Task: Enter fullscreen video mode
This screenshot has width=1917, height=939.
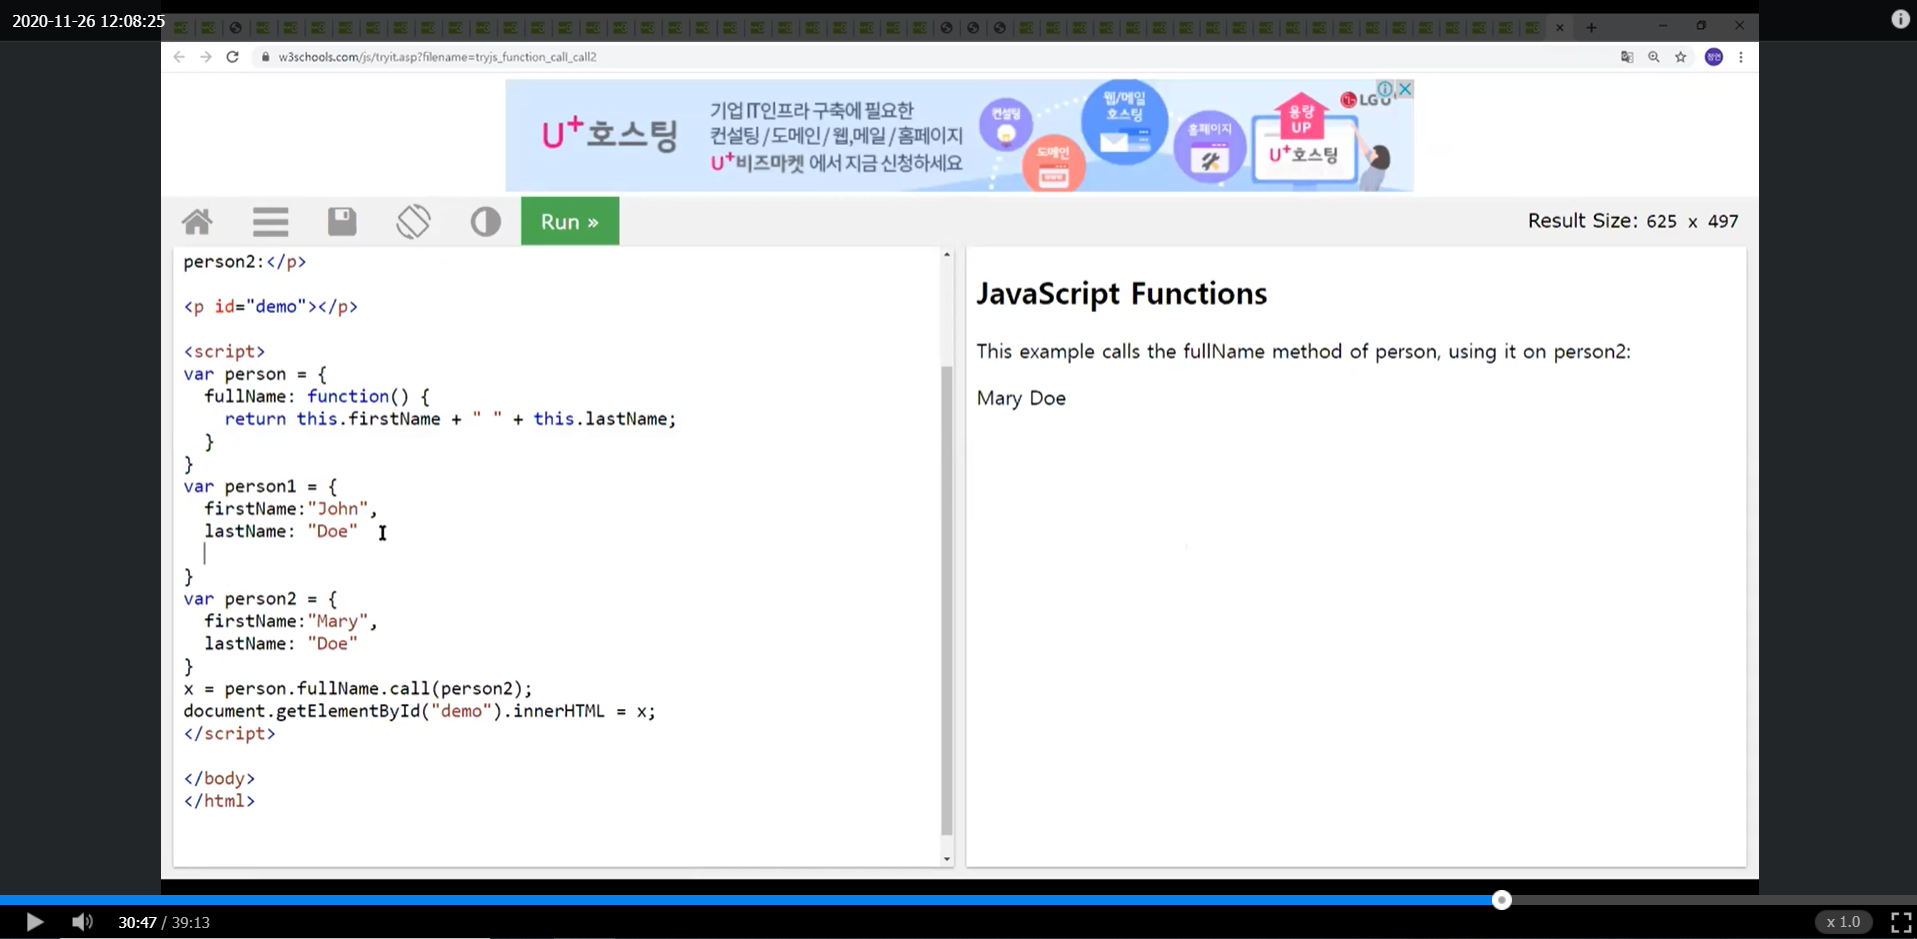Action: coord(1901,922)
